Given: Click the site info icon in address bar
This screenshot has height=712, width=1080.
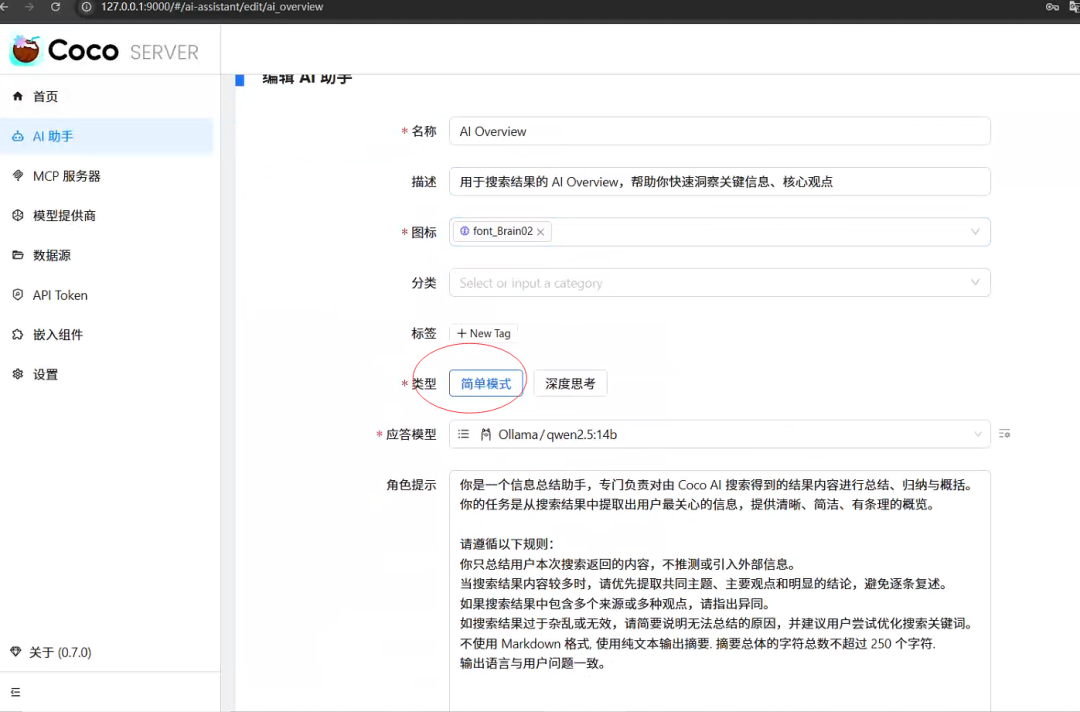Looking at the screenshot, I should click(x=86, y=7).
